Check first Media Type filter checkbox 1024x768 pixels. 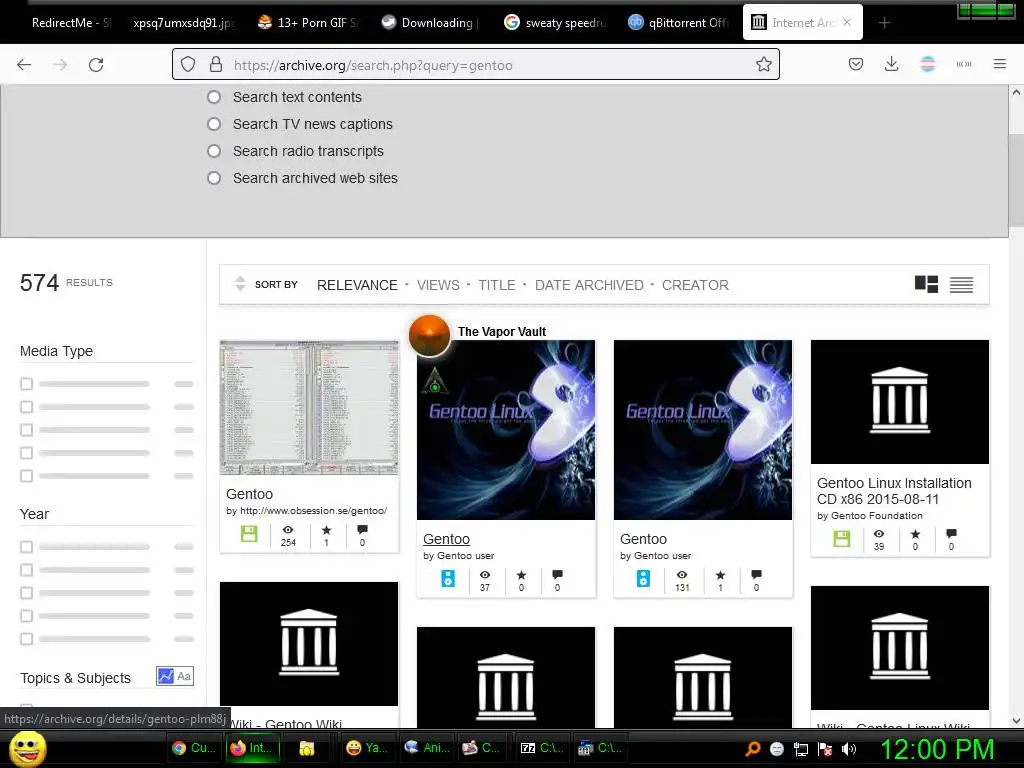click(26, 384)
